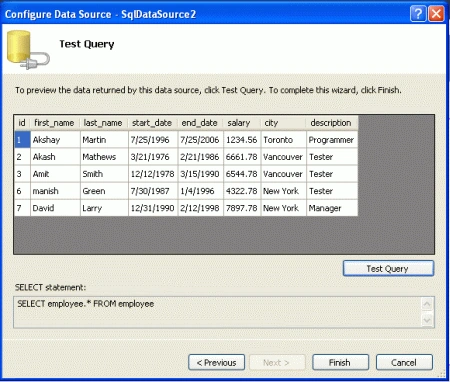Select the manish first name cell

pyautogui.click(x=55, y=191)
